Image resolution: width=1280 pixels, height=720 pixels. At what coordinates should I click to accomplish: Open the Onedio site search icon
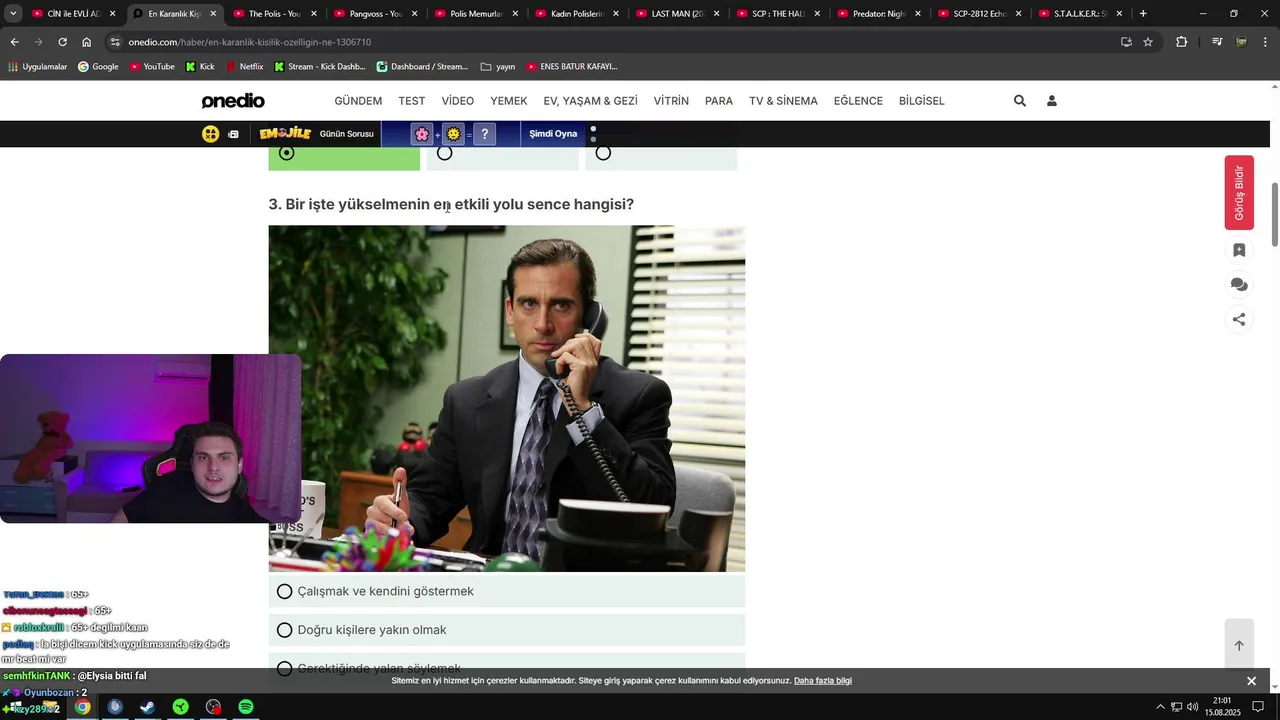point(1019,101)
